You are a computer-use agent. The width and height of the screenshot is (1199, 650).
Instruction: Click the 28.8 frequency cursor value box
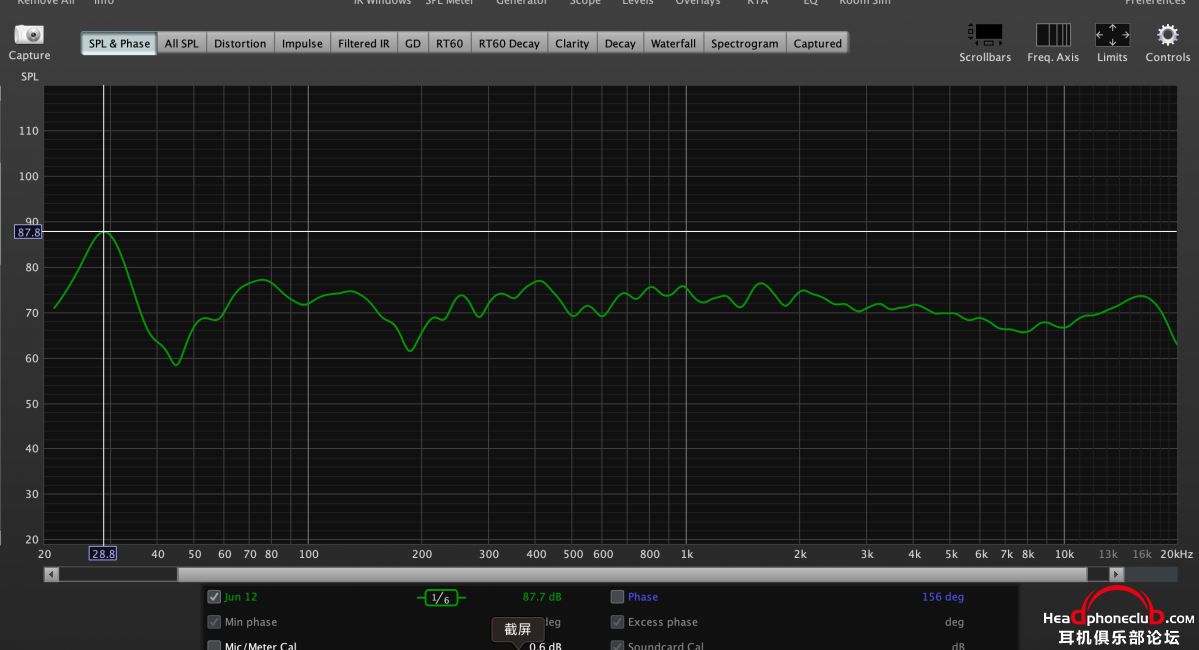tap(102, 554)
